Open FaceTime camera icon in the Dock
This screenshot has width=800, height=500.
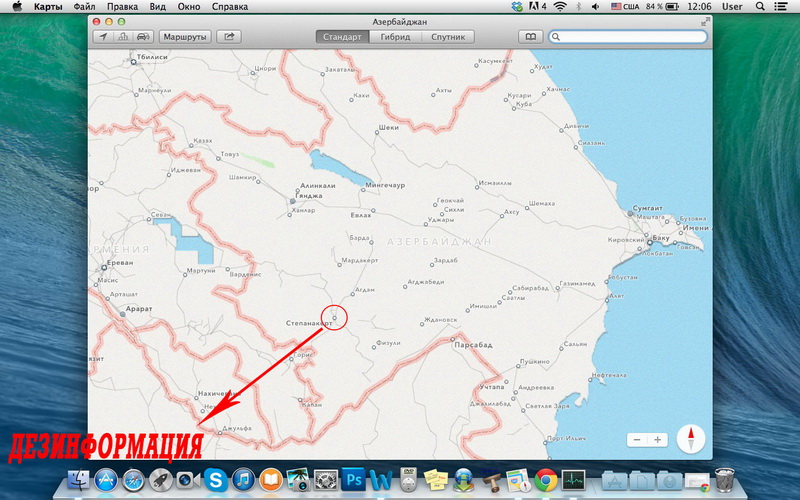[188, 480]
